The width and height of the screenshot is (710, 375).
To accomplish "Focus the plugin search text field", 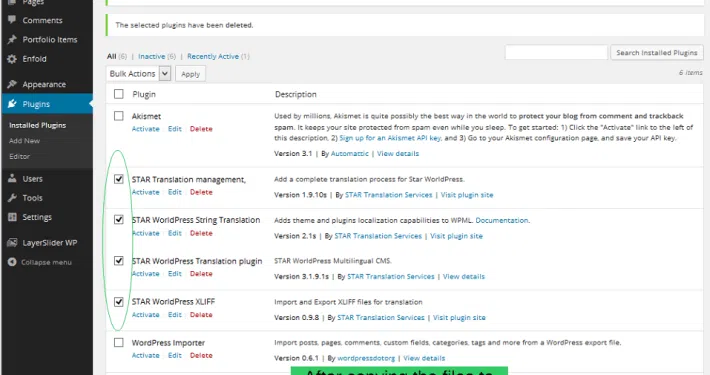I will tap(556, 53).
